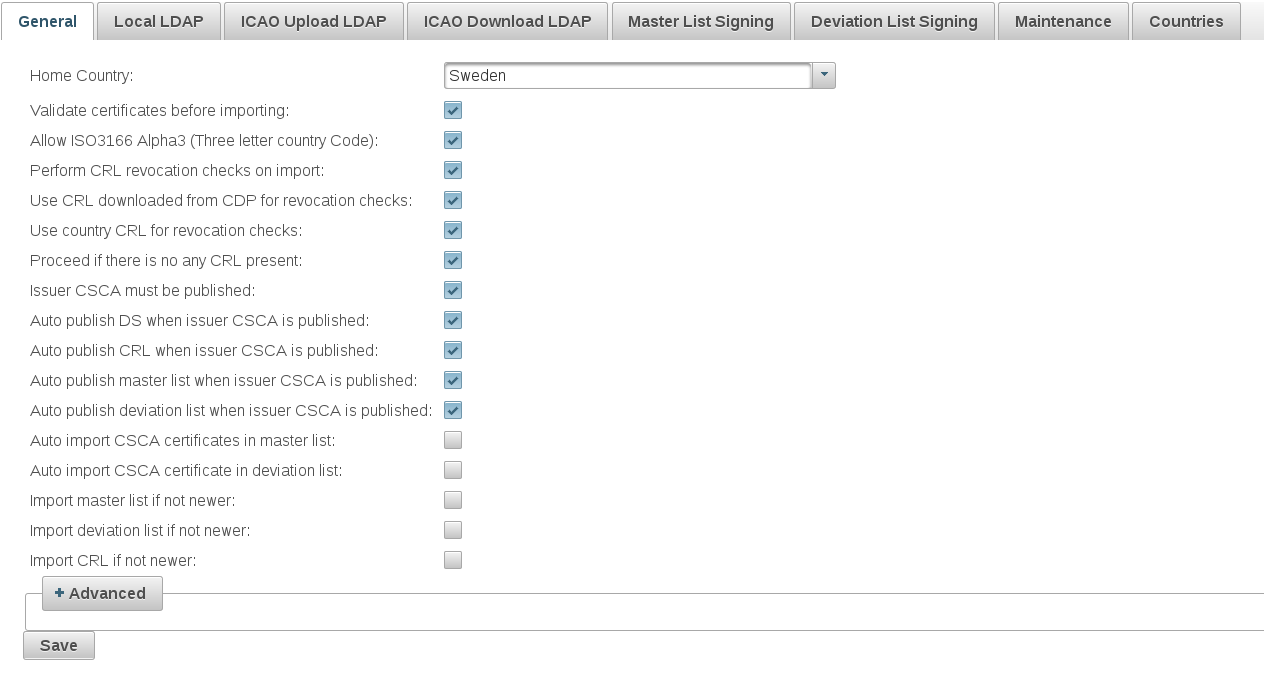Click the plus icon beside Advanced
This screenshot has width=1264, height=679.
(x=59, y=593)
